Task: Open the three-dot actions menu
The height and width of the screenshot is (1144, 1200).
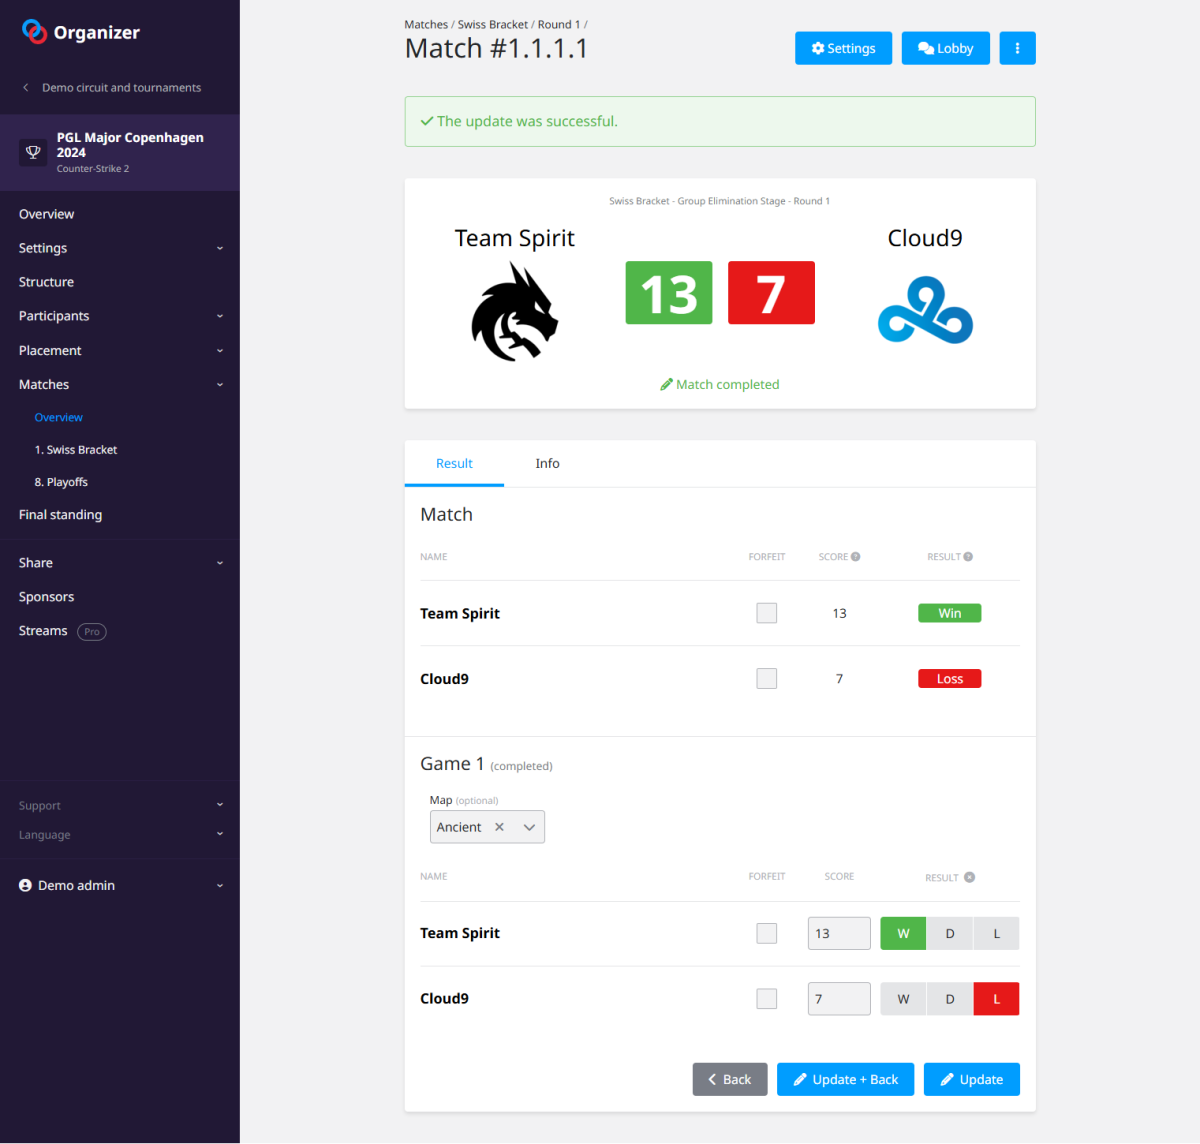Action: pos(1017,47)
